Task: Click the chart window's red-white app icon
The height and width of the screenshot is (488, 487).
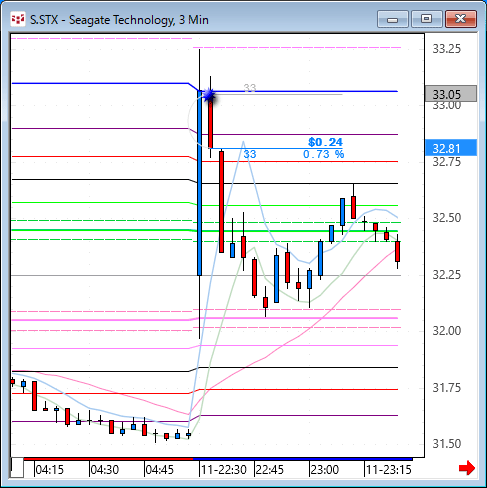Action: tap(18, 19)
